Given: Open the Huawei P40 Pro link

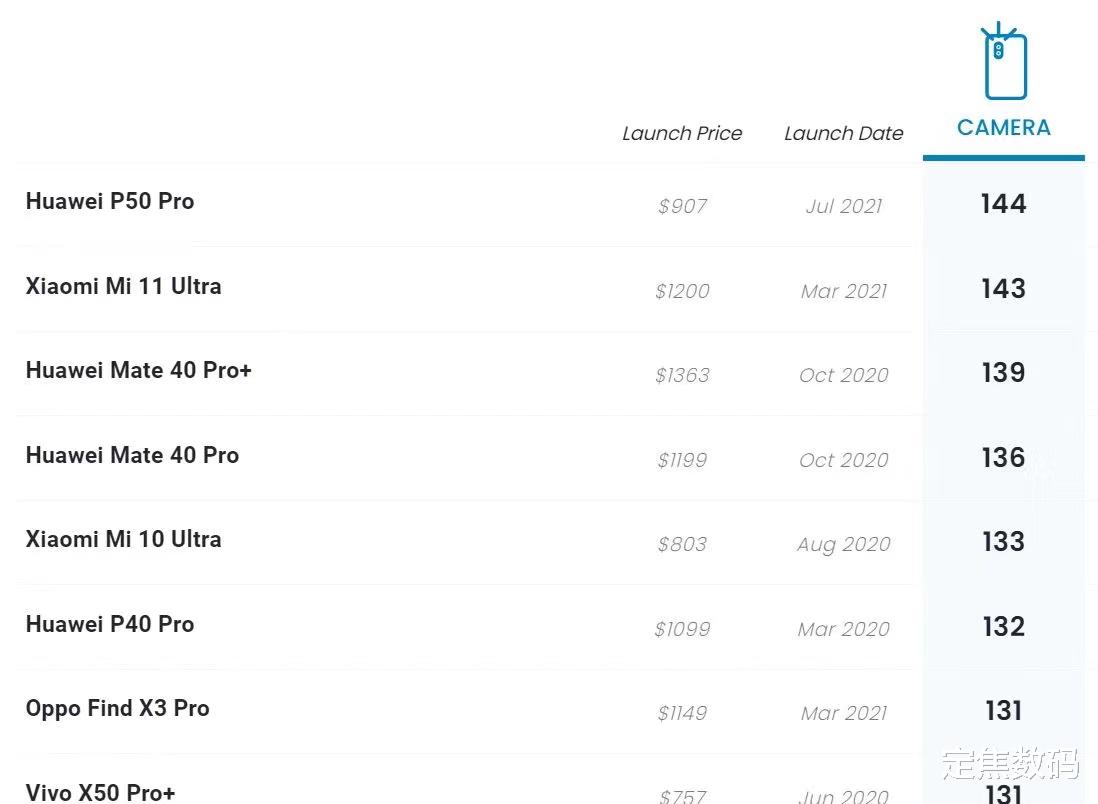Looking at the screenshot, I should [x=110, y=624].
